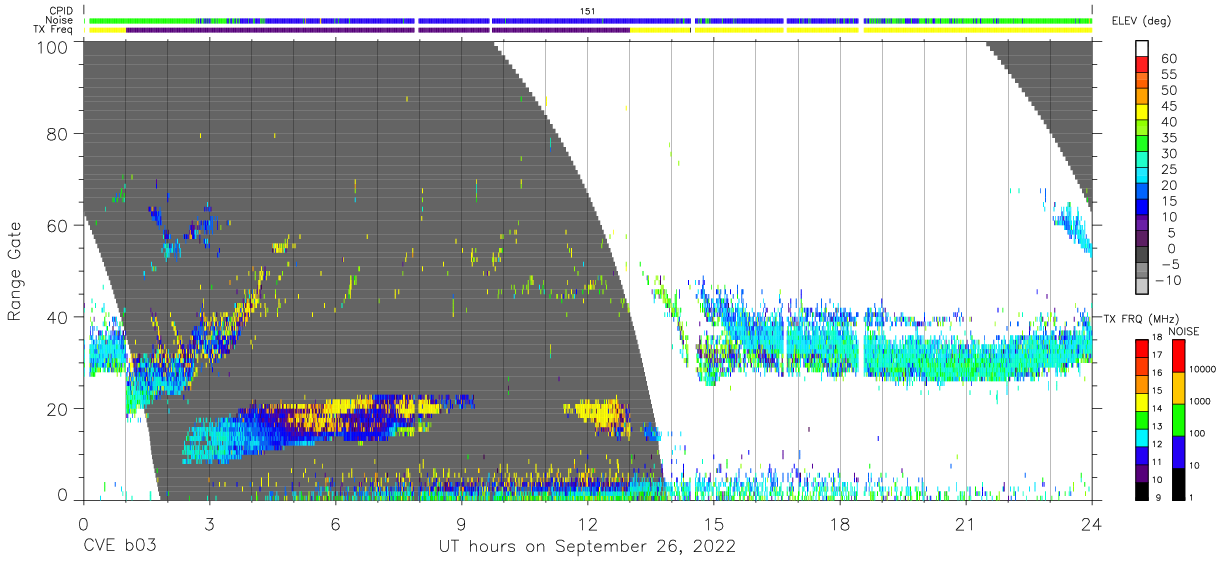Click the dark gray segment of ELEV colorbar

coord(1142,254)
